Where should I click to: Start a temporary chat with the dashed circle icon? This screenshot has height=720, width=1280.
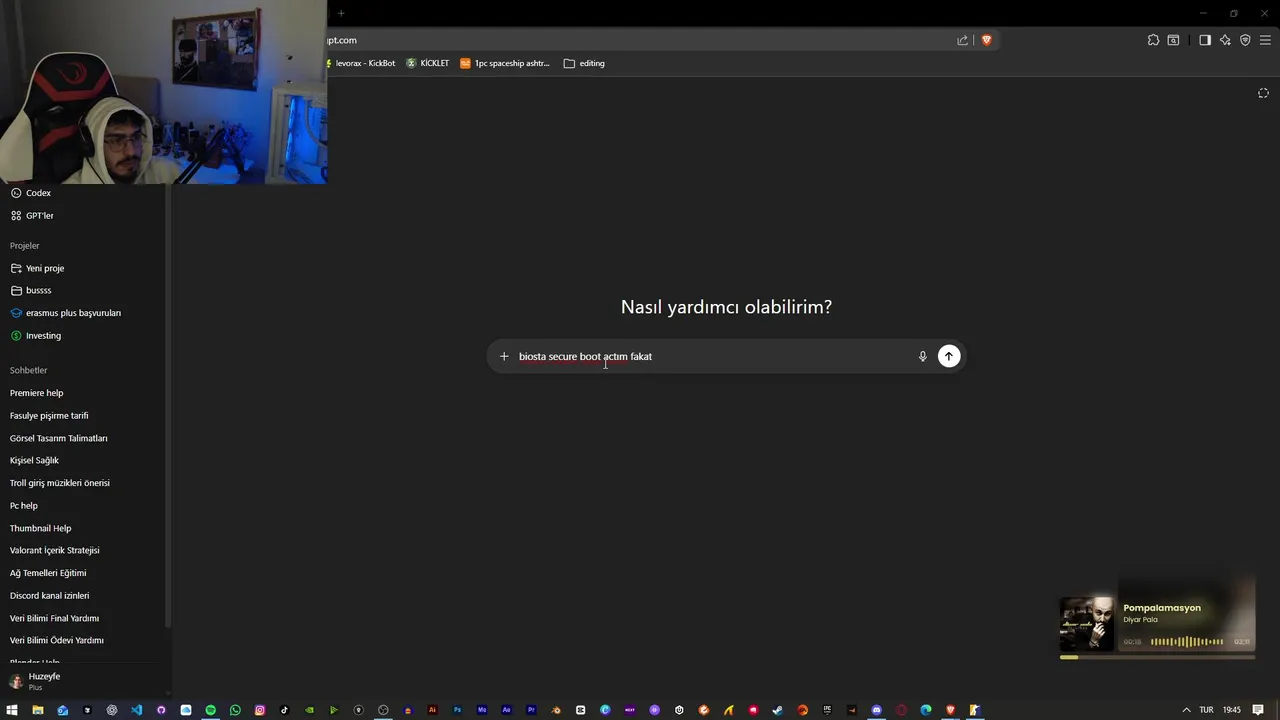coord(1263,93)
